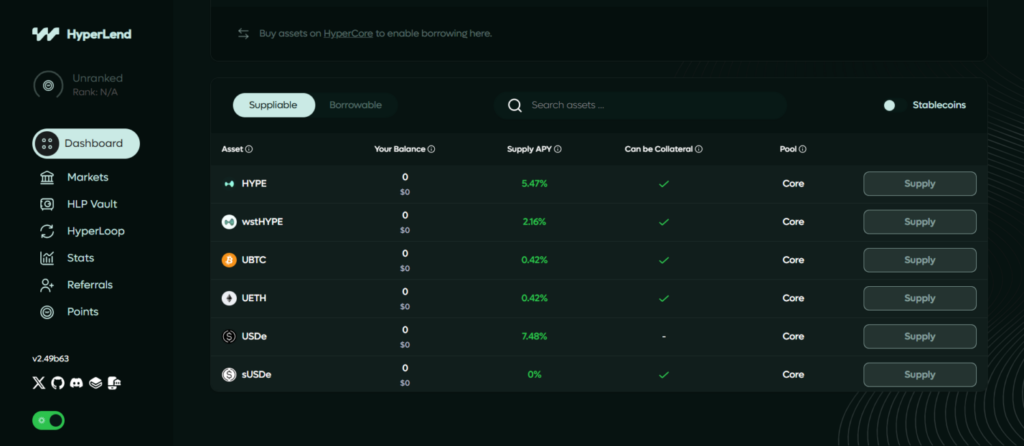Click the info icon beside Your Balance
Screen dimensions: 1024x446
[432, 150]
